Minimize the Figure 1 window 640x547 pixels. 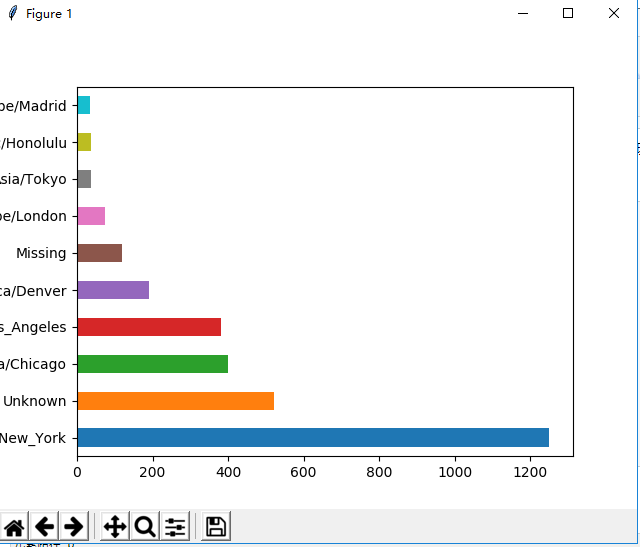click(523, 13)
